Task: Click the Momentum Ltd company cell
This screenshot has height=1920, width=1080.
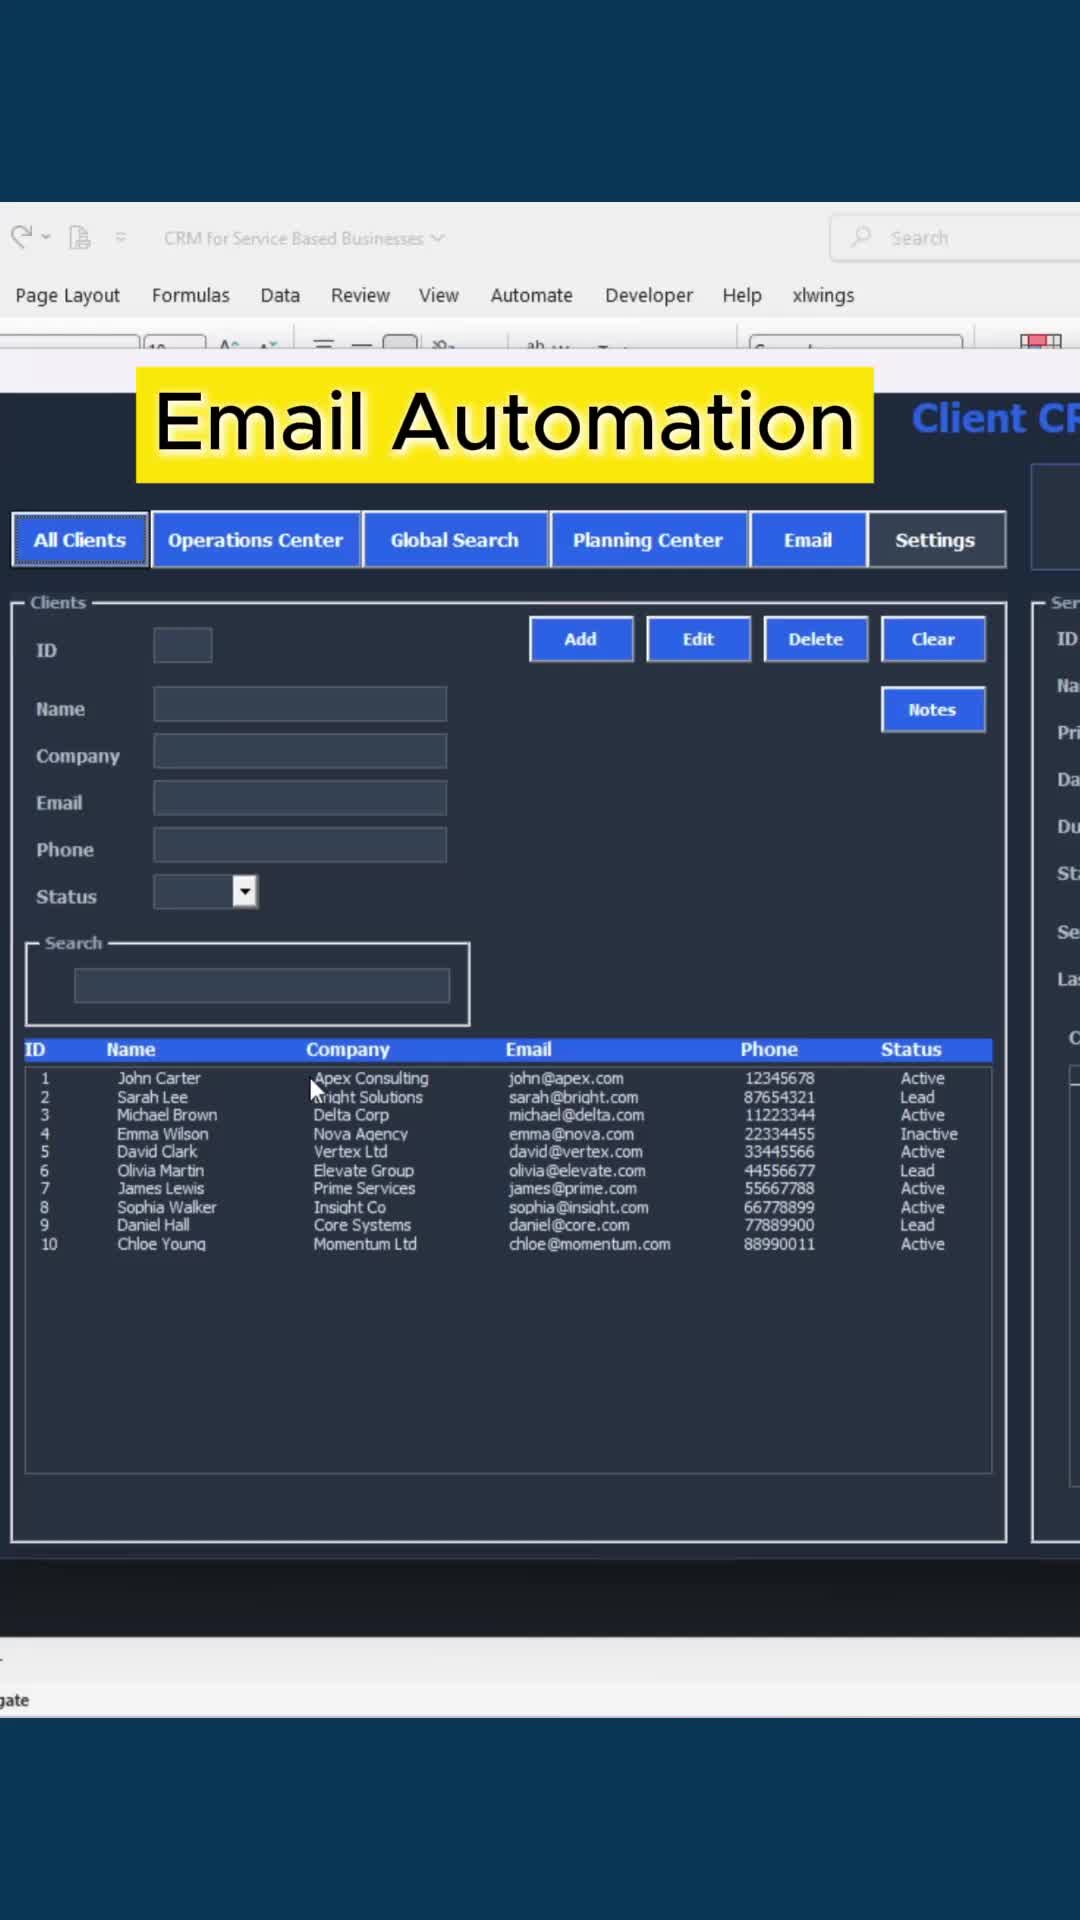Action: click(x=365, y=1244)
